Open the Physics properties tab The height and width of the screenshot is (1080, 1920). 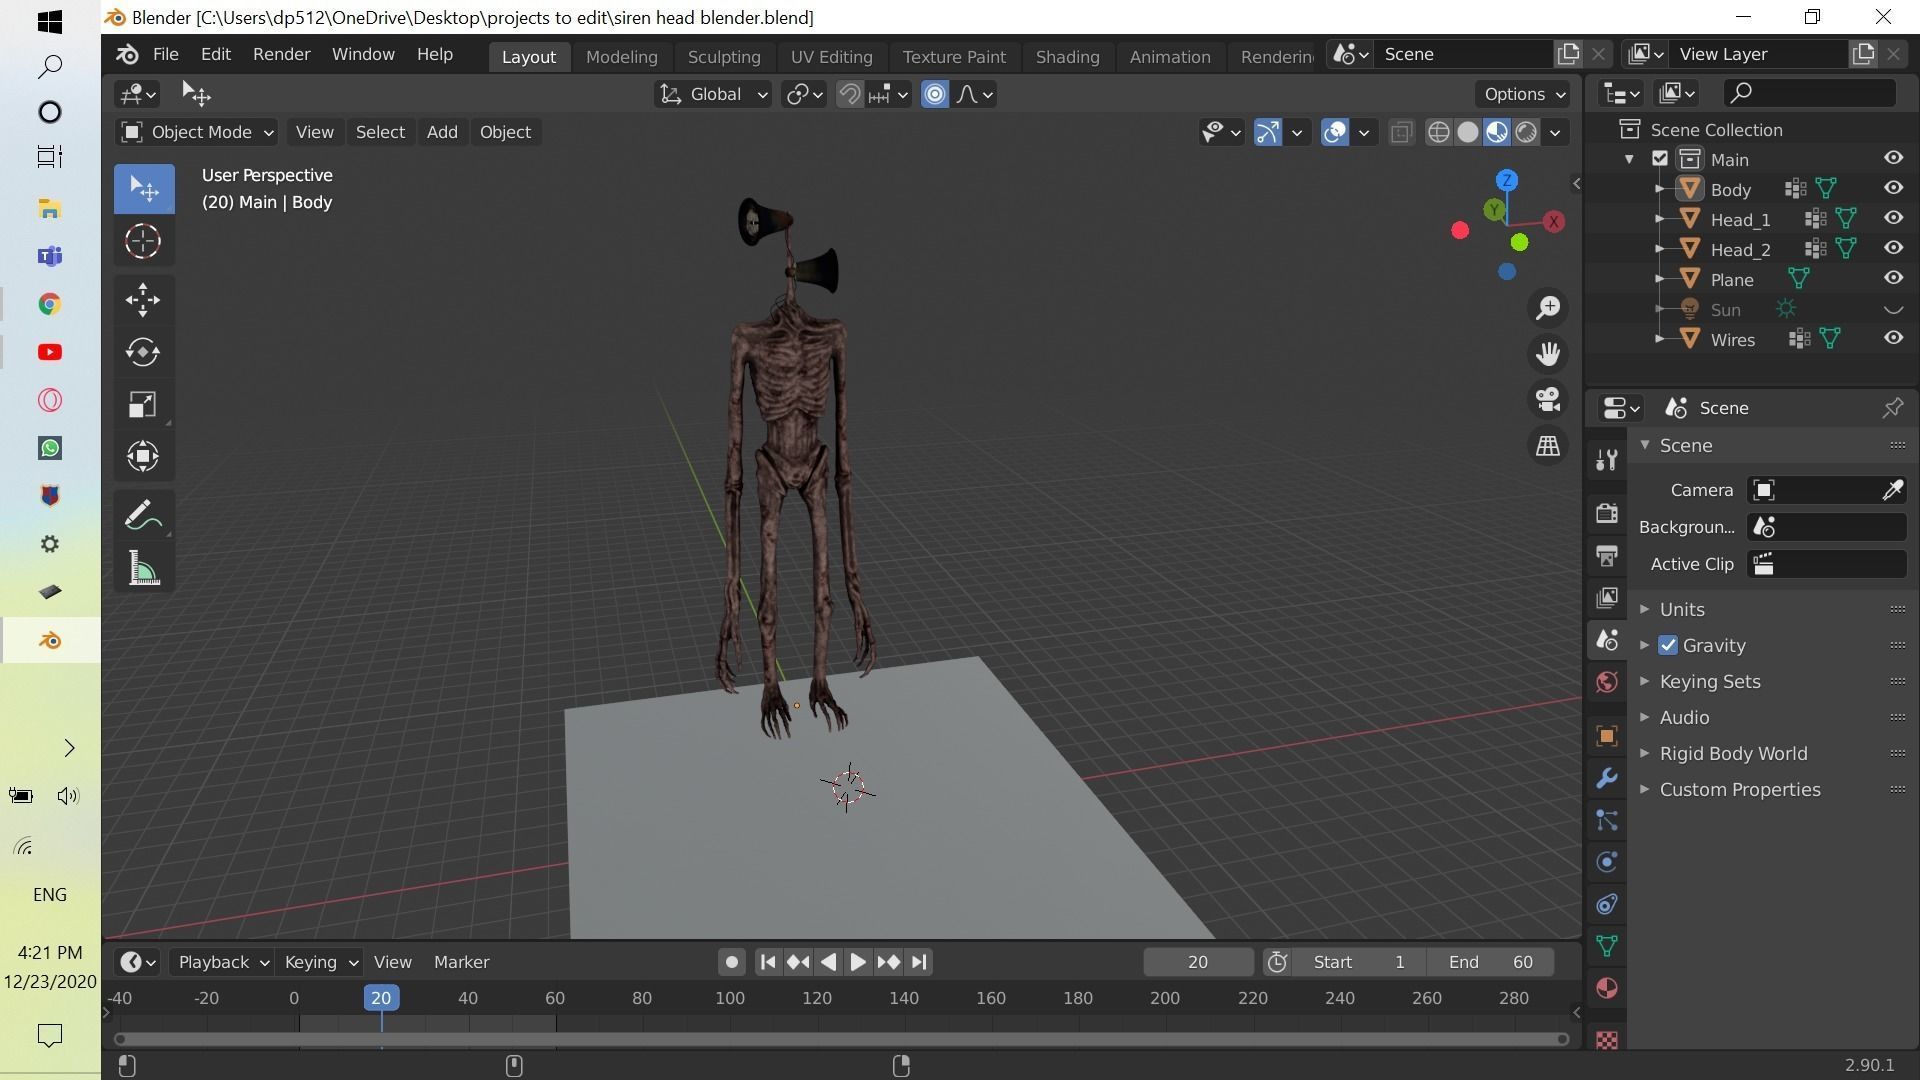[1607, 862]
